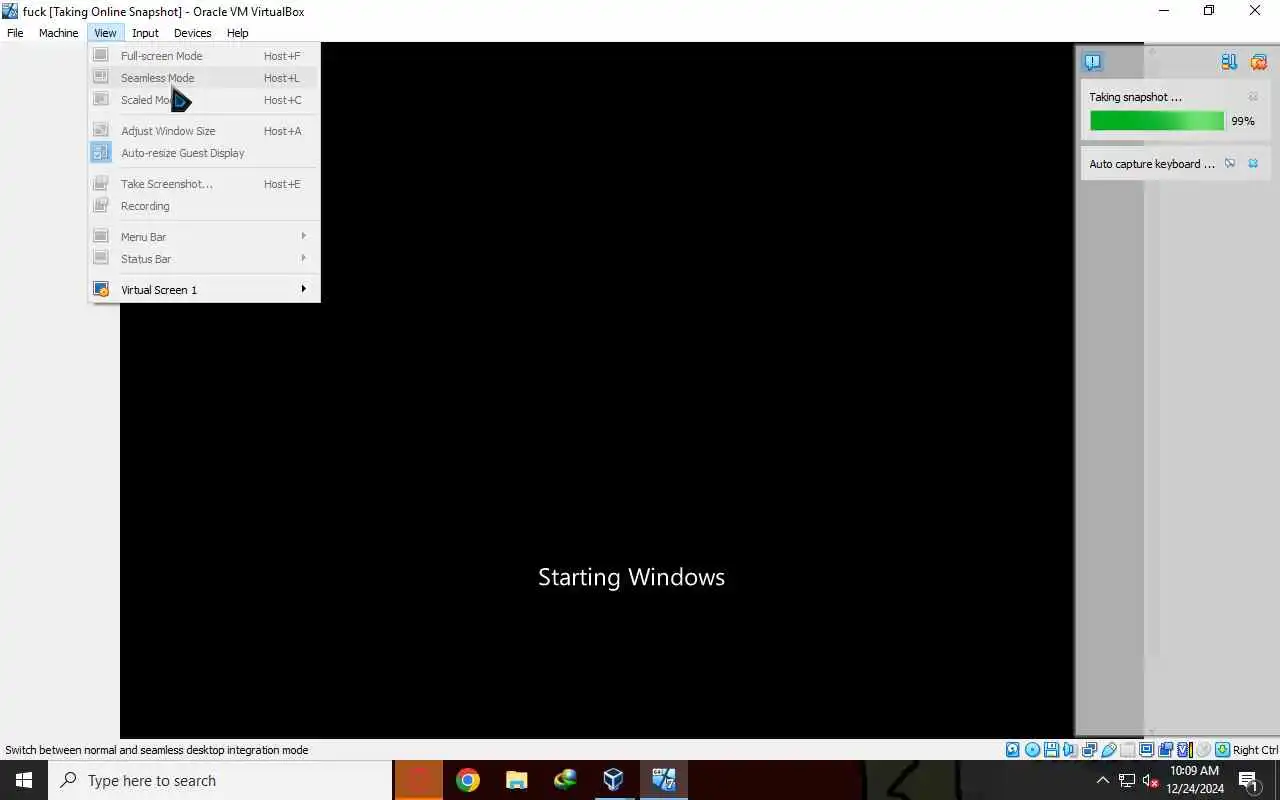
Task: Dismiss the Taking snapshot notification
Action: tap(1253, 97)
